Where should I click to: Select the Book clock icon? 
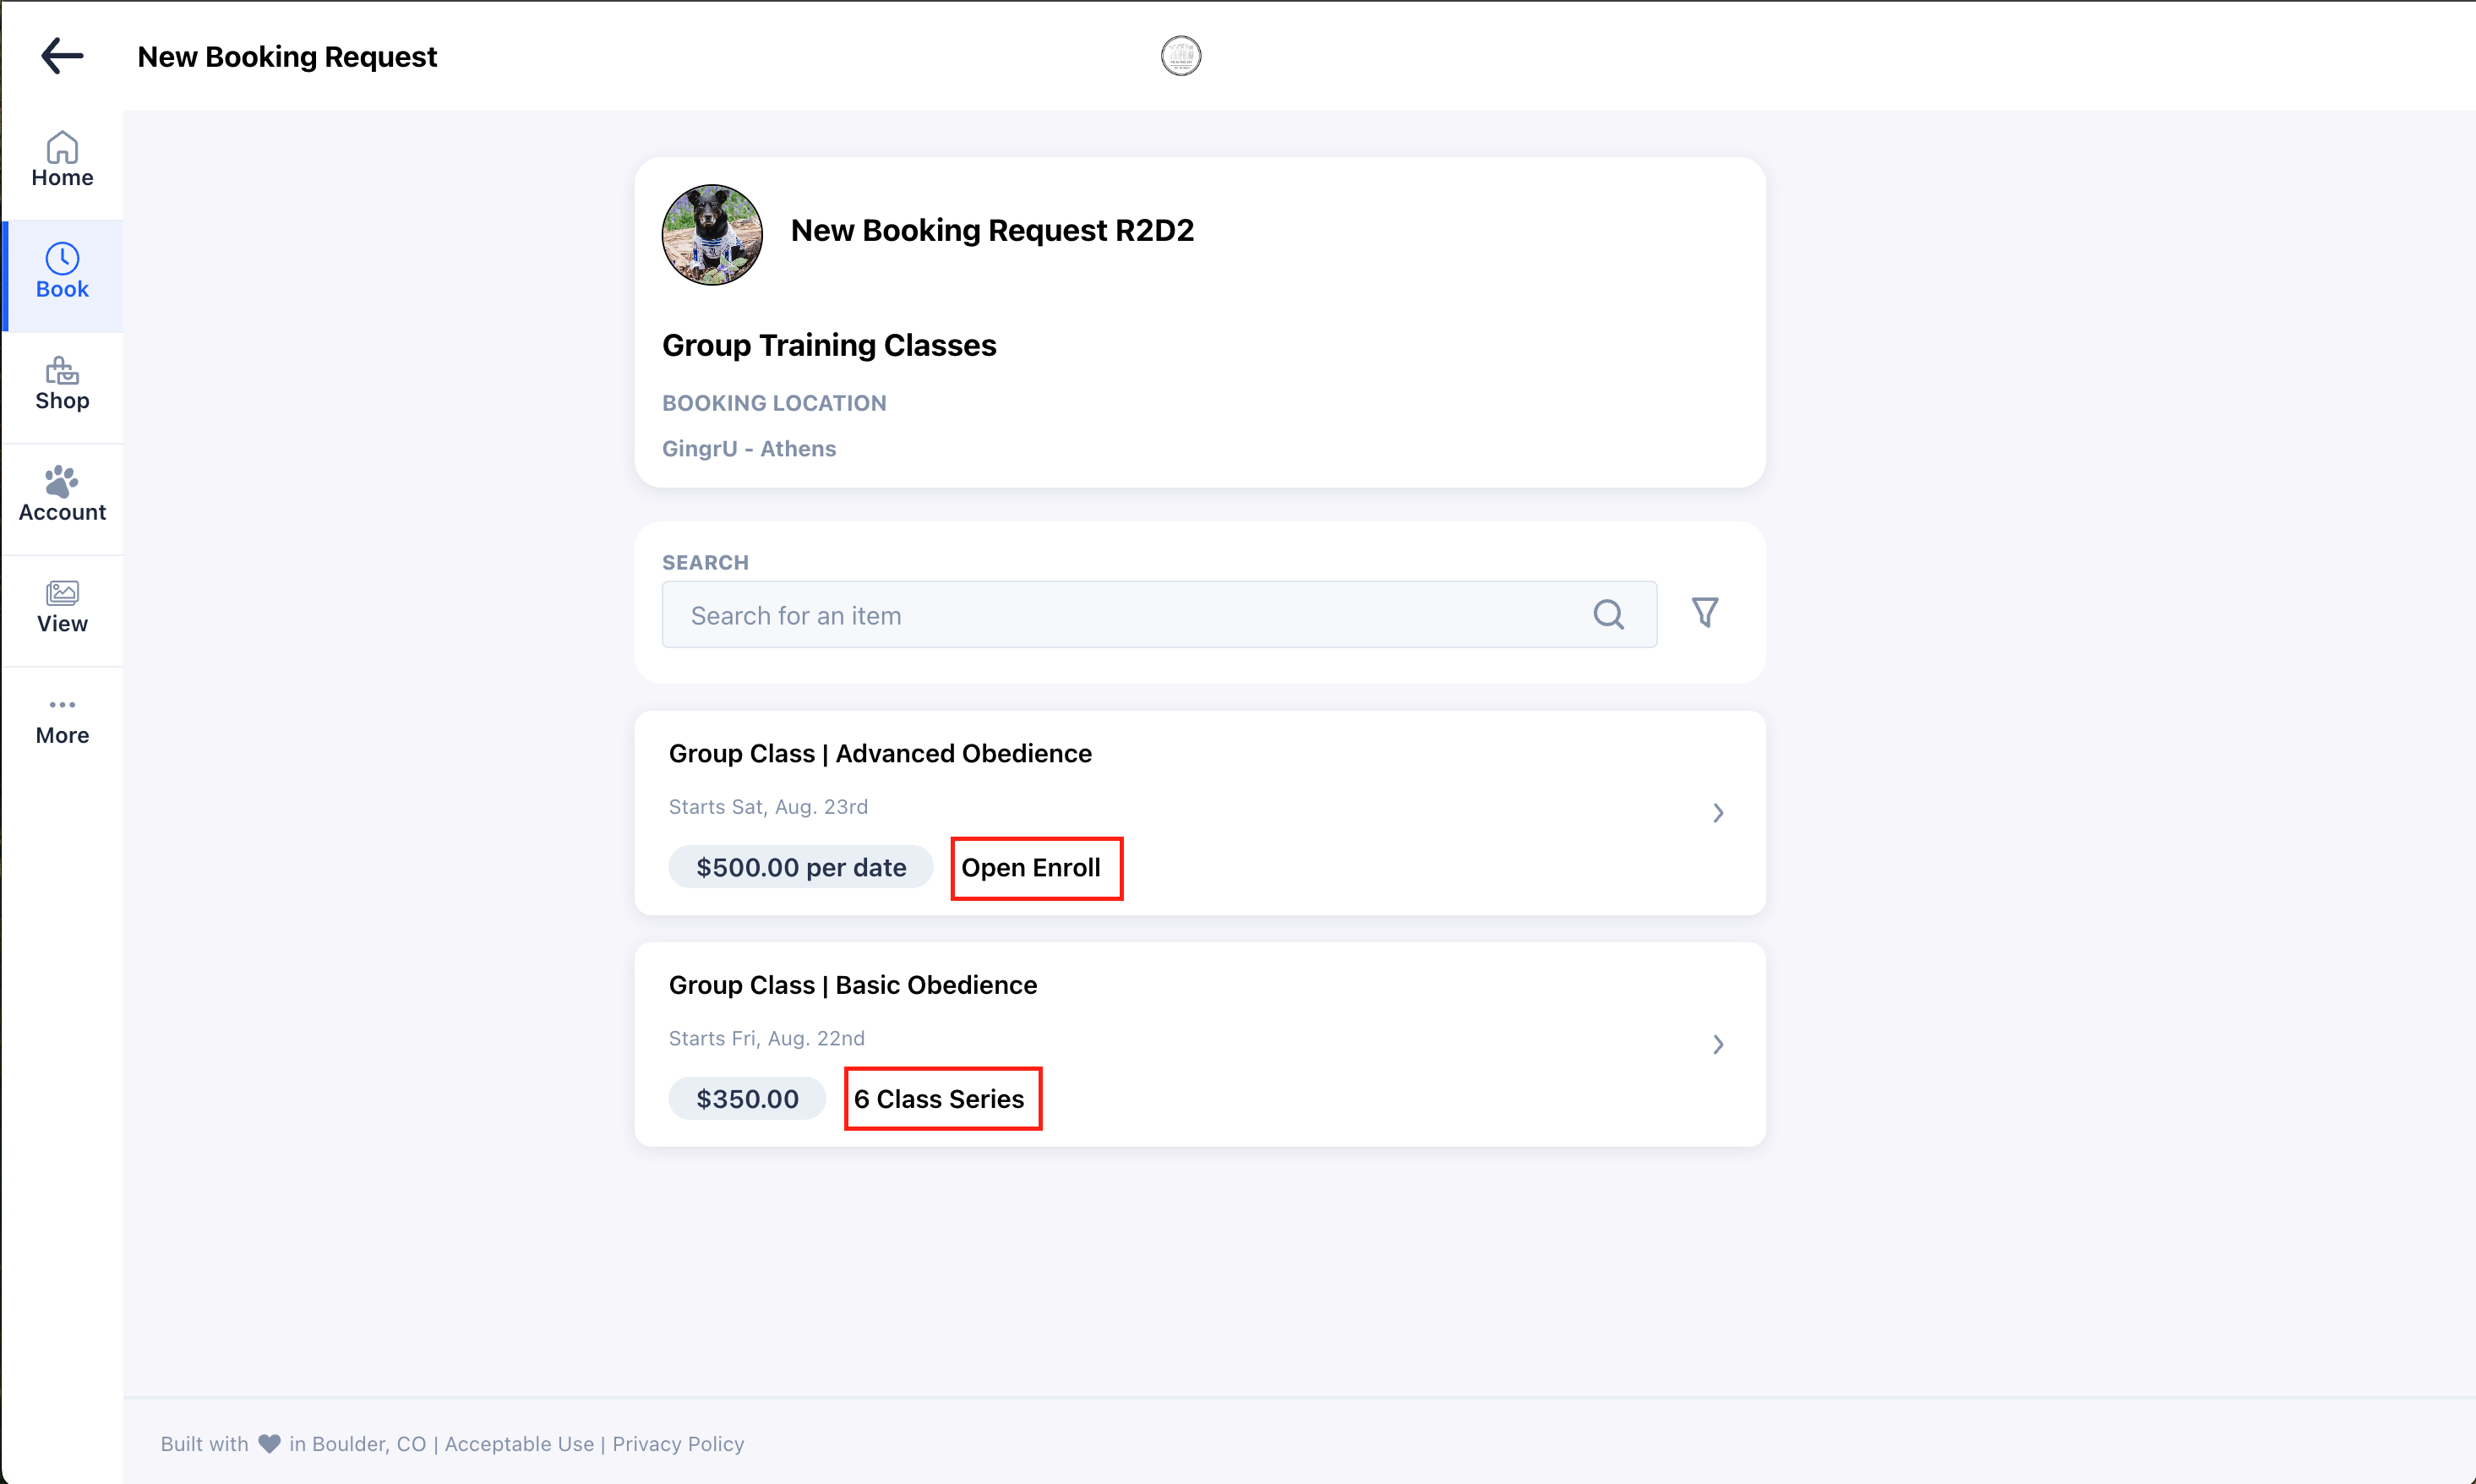[62, 258]
